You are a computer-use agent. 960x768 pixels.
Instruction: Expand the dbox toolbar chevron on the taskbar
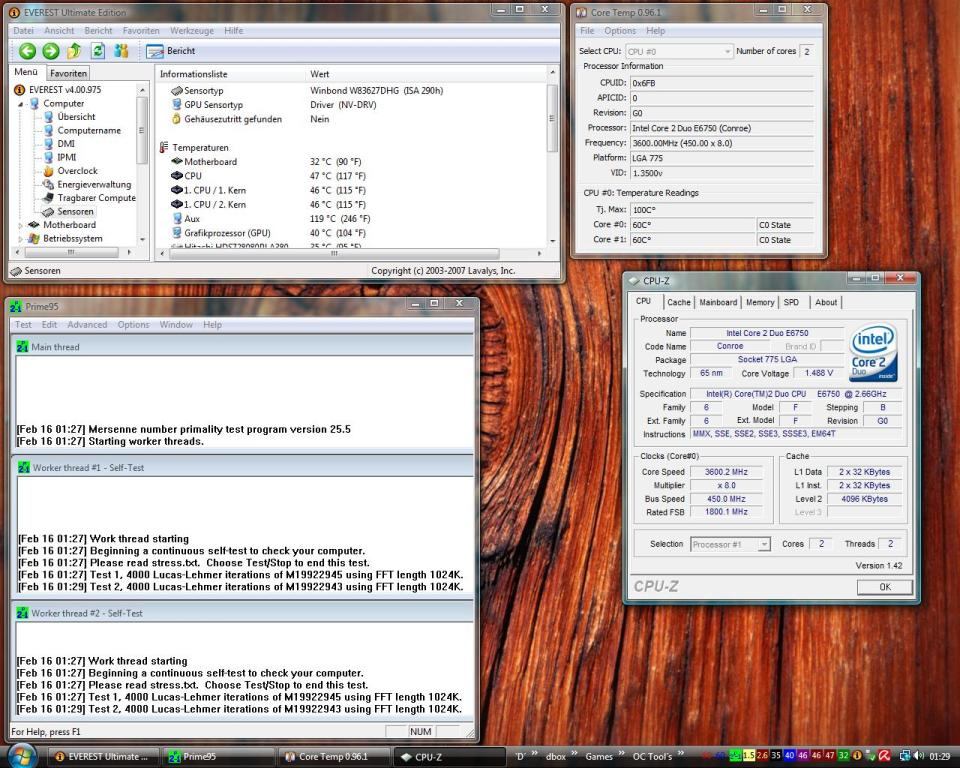pos(574,753)
